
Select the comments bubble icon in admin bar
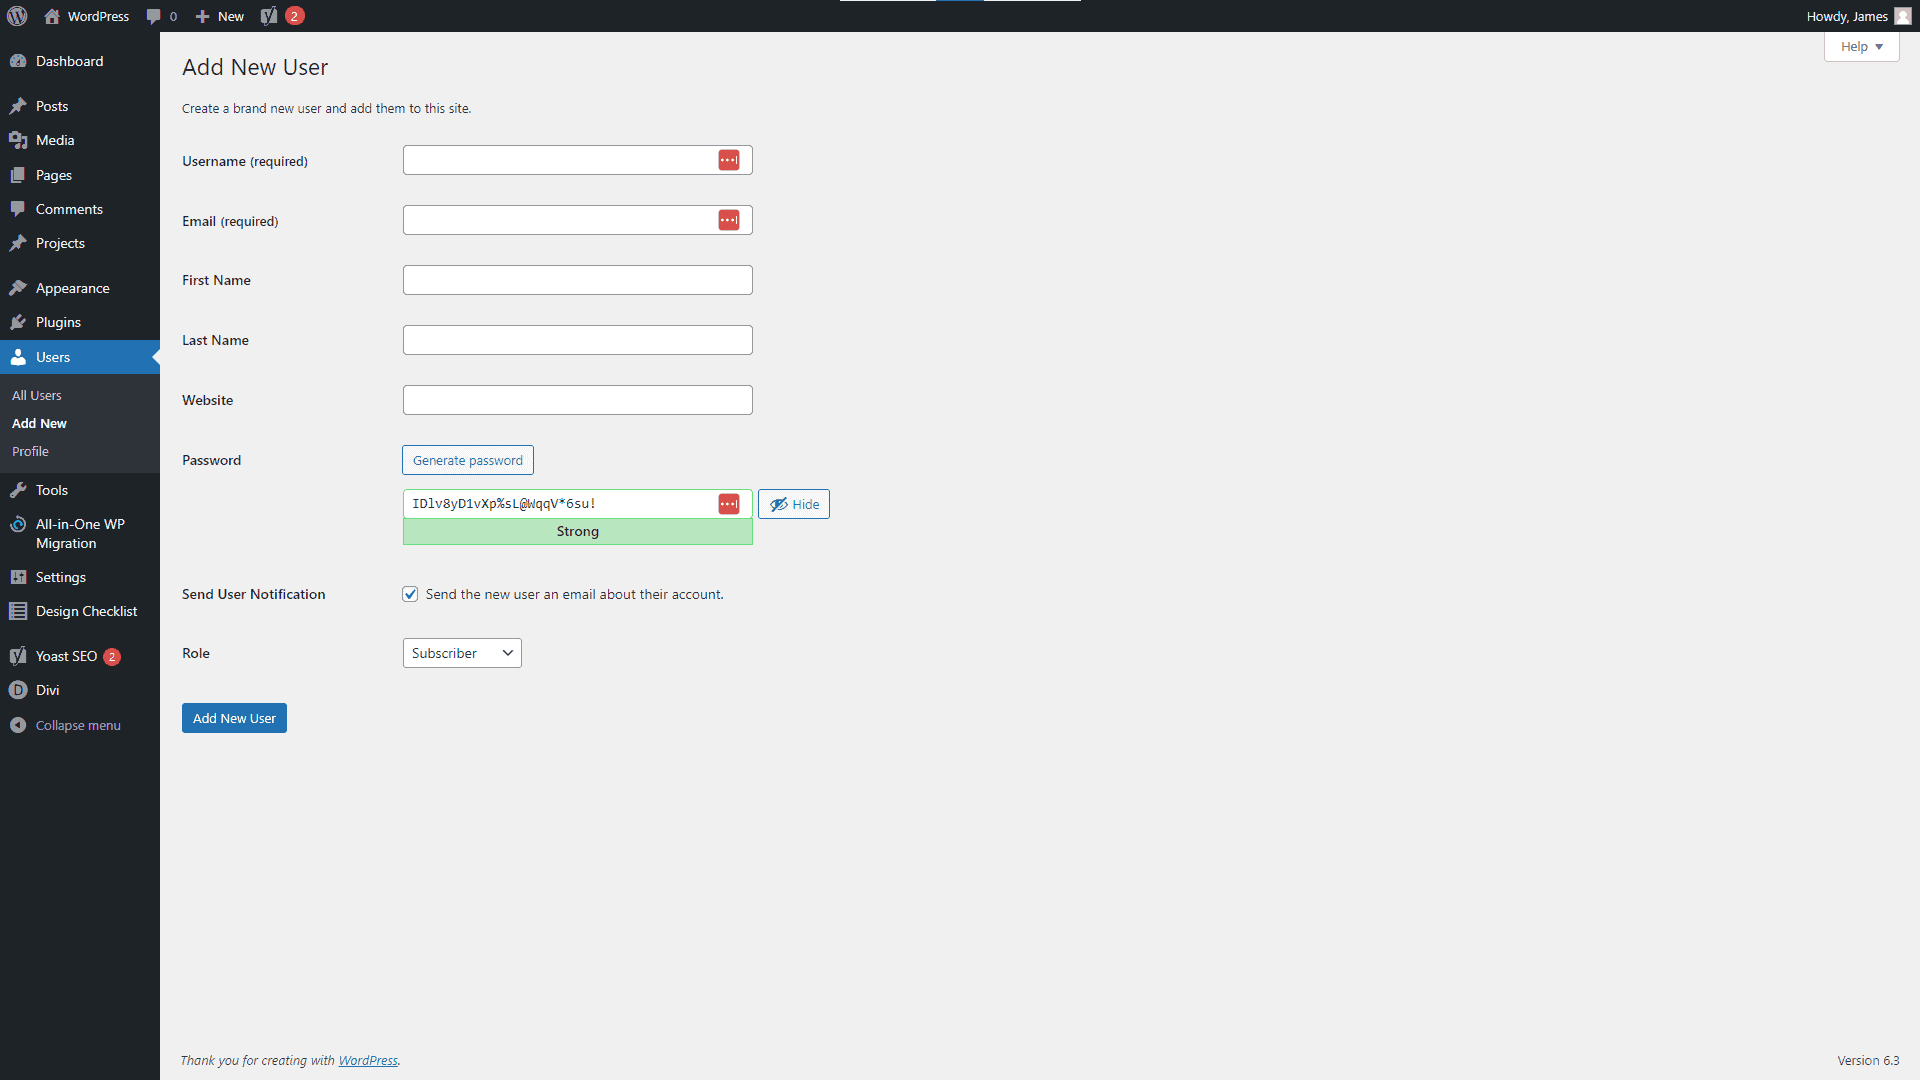[x=155, y=16]
